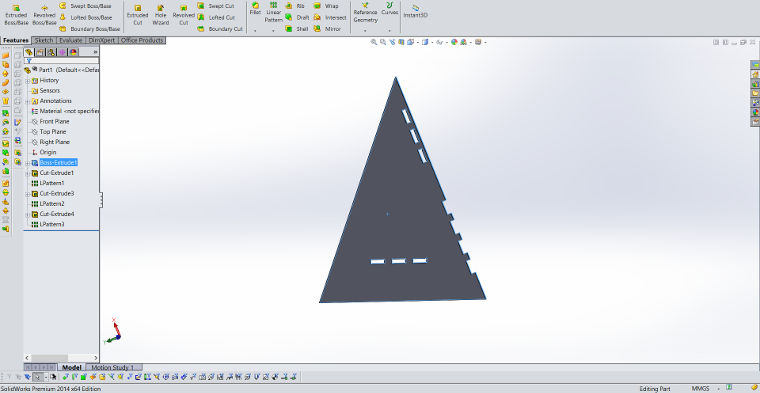Switch to the Office Products tab
The height and width of the screenshot is (393, 760).
coord(142,40)
